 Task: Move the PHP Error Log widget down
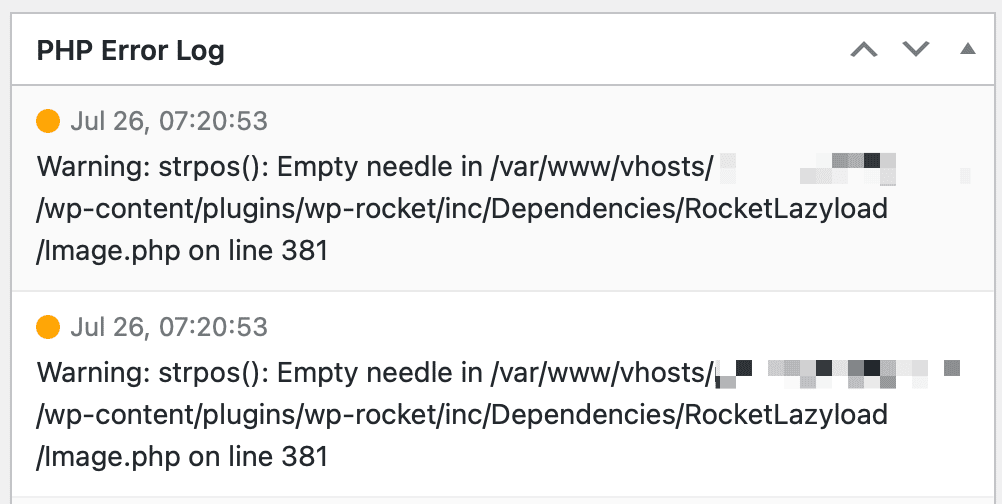pos(916,49)
